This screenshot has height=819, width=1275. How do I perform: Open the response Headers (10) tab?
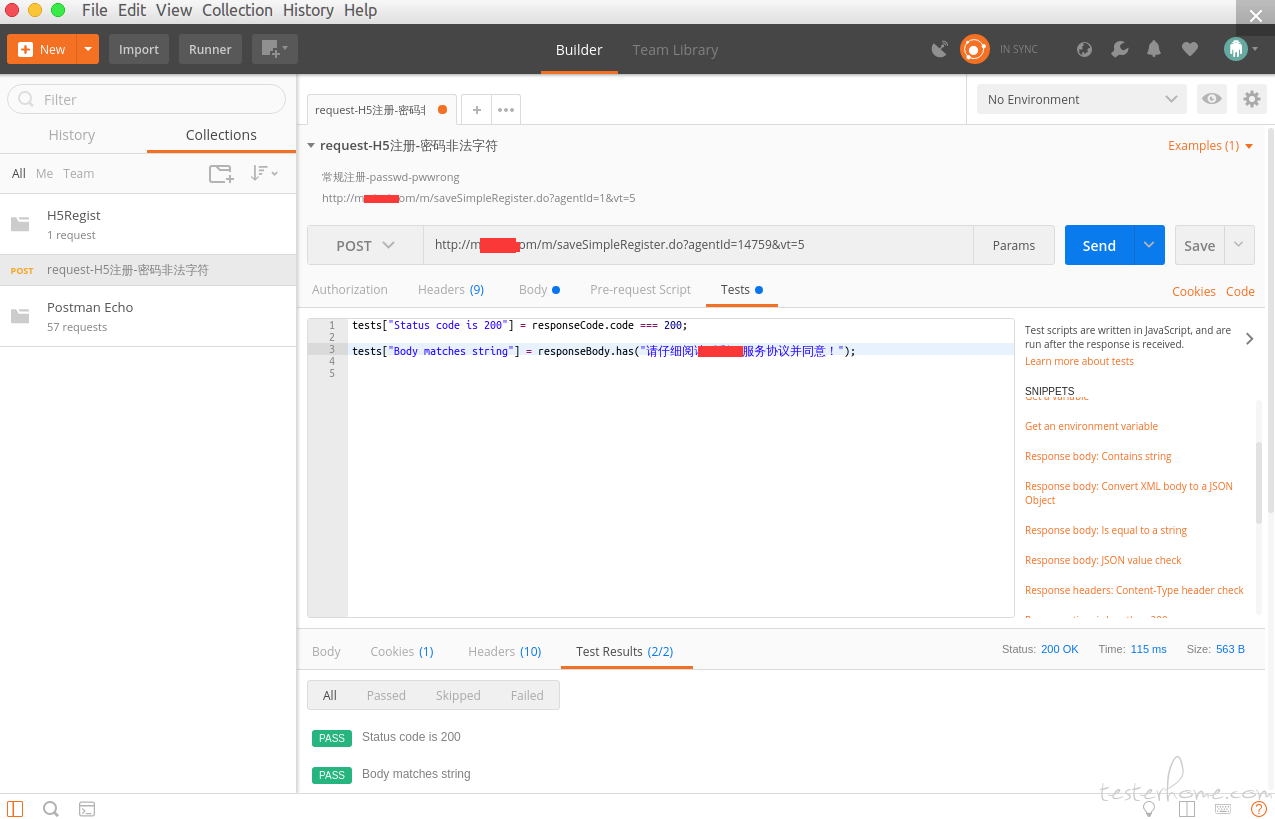pos(505,652)
